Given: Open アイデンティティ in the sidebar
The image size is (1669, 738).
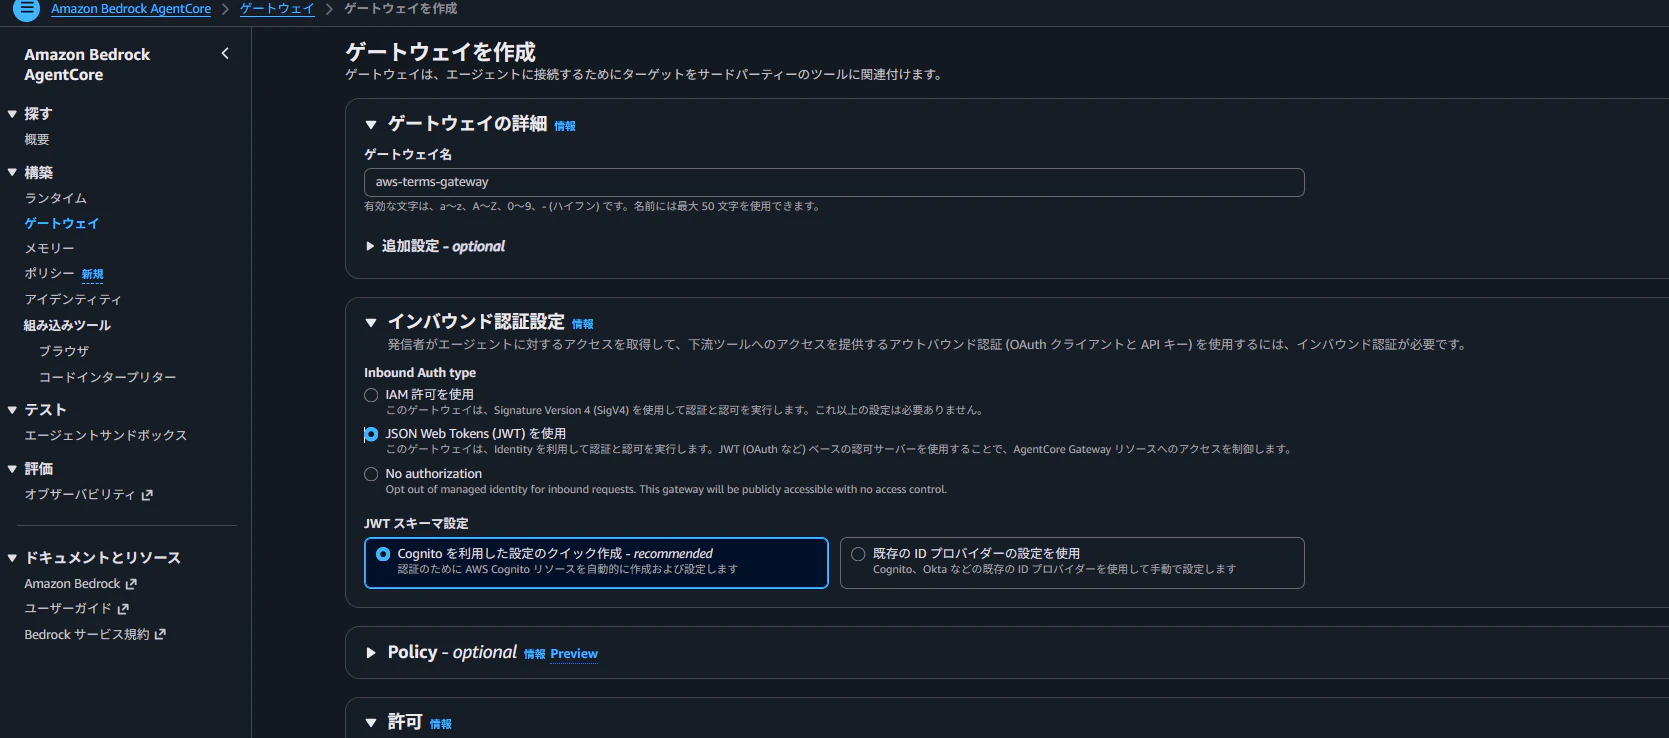Looking at the screenshot, I should 73,300.
